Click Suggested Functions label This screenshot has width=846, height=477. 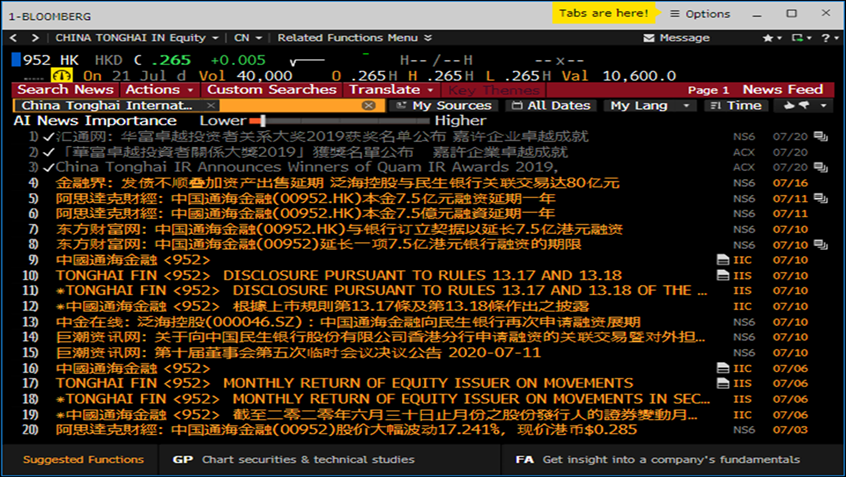(83, 460)
